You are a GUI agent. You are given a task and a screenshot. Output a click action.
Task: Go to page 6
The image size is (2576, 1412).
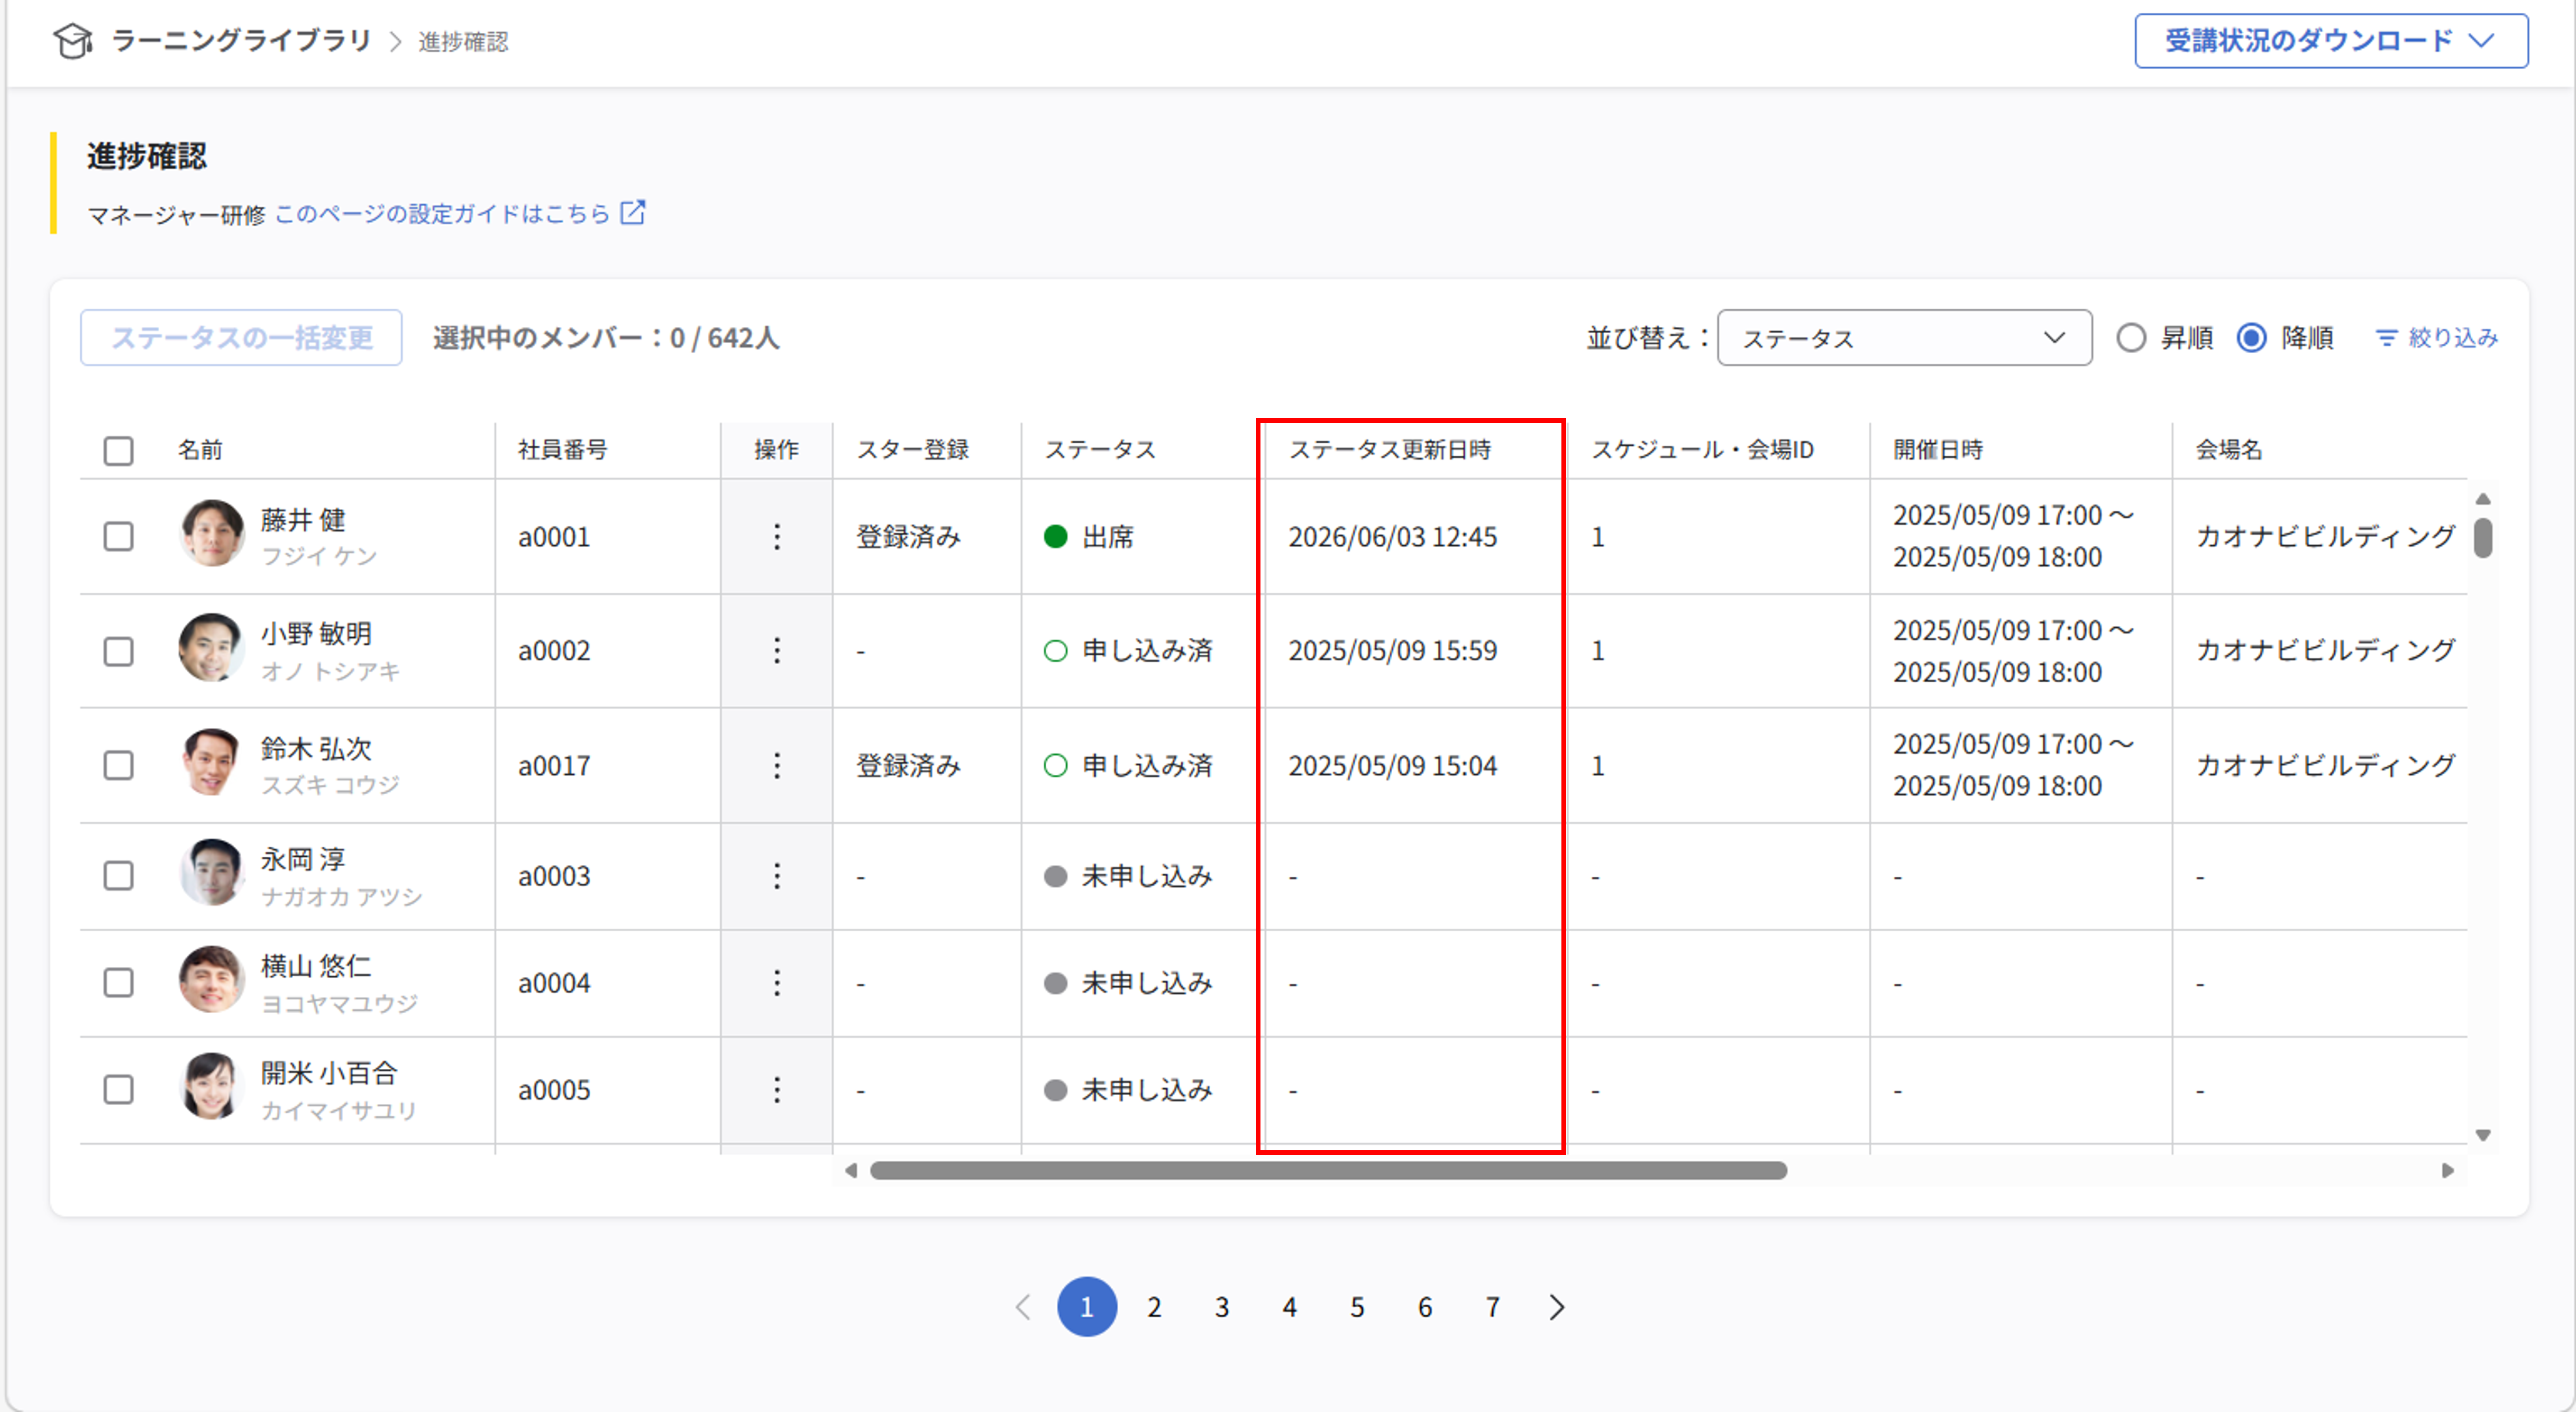click(x=1425, y=1307)
